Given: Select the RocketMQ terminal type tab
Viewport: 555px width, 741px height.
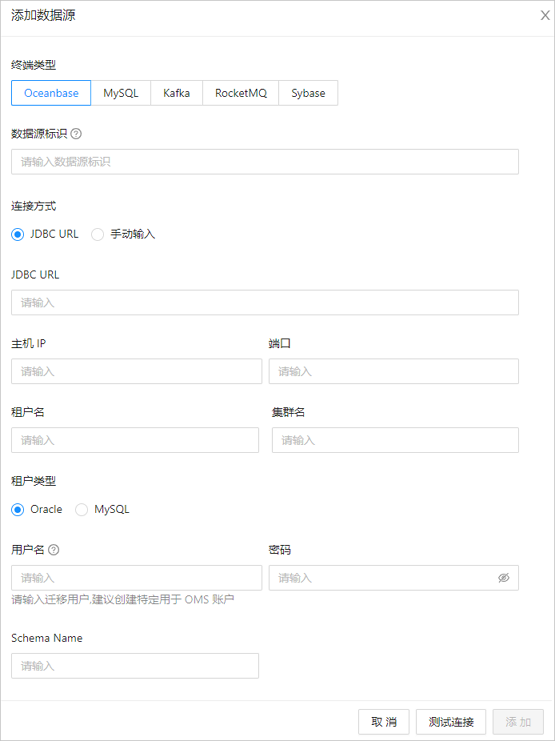Looking at the screenshot, I should pyautogui.click(x=241, y=93).
